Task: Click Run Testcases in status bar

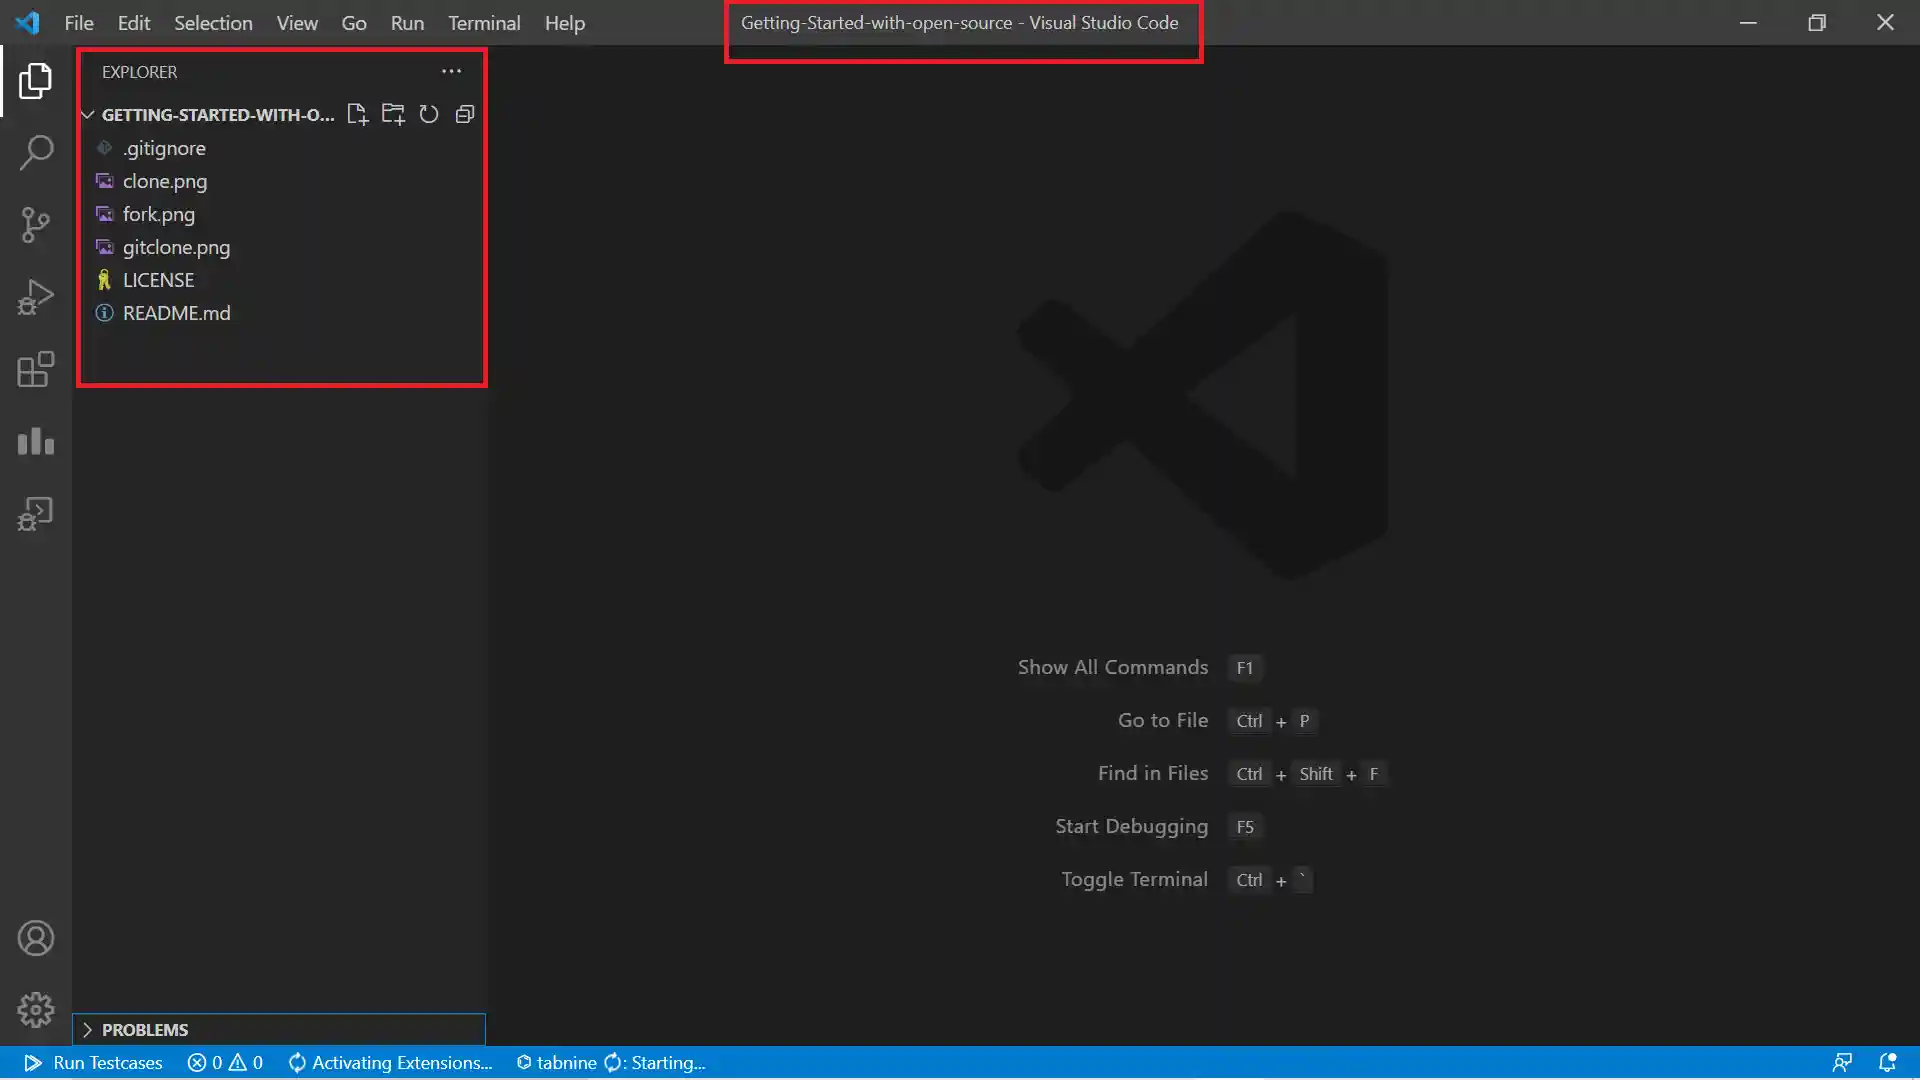Action: 94,1062
